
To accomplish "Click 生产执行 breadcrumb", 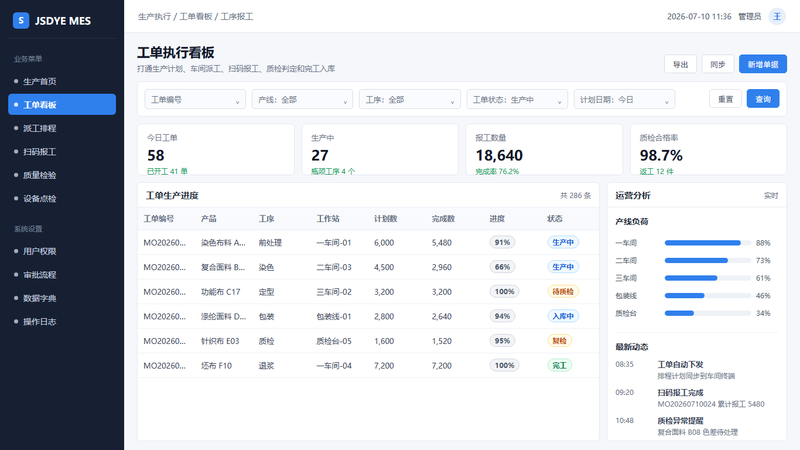I will pos(154,16).
